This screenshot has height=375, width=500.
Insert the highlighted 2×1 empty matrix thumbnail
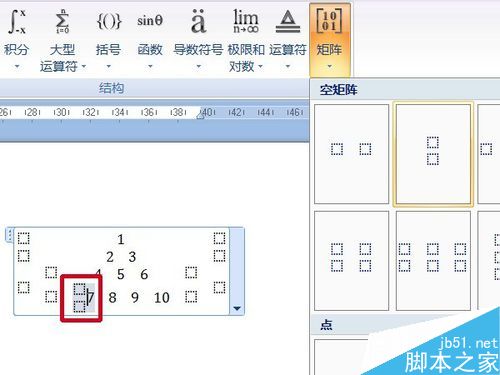point(433,154)
